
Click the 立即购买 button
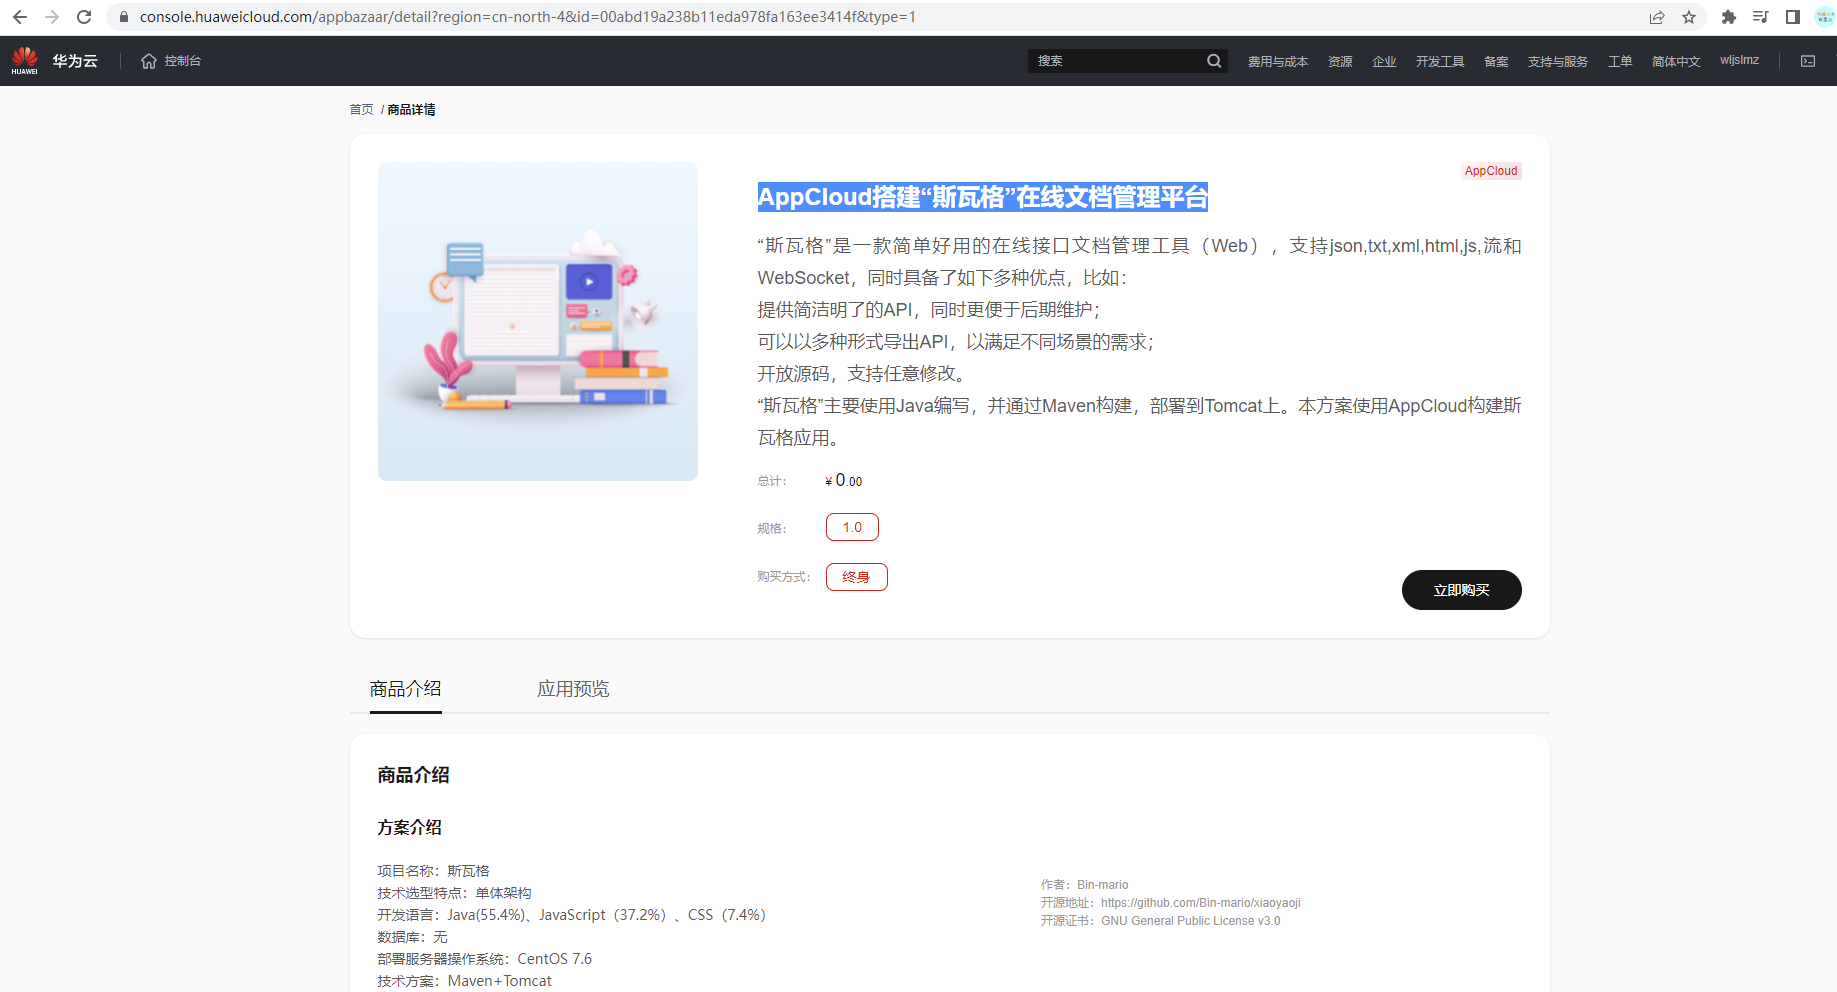click(x=1462, y=590)
